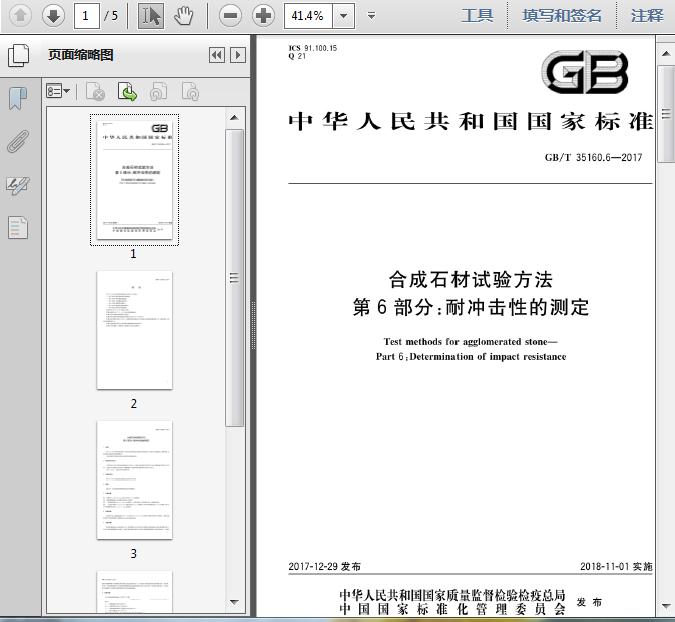Screen dimensions: 675x622
Task: Expand the thumbnails pane with right-arrow button
Action: click(x=238, y=55)
